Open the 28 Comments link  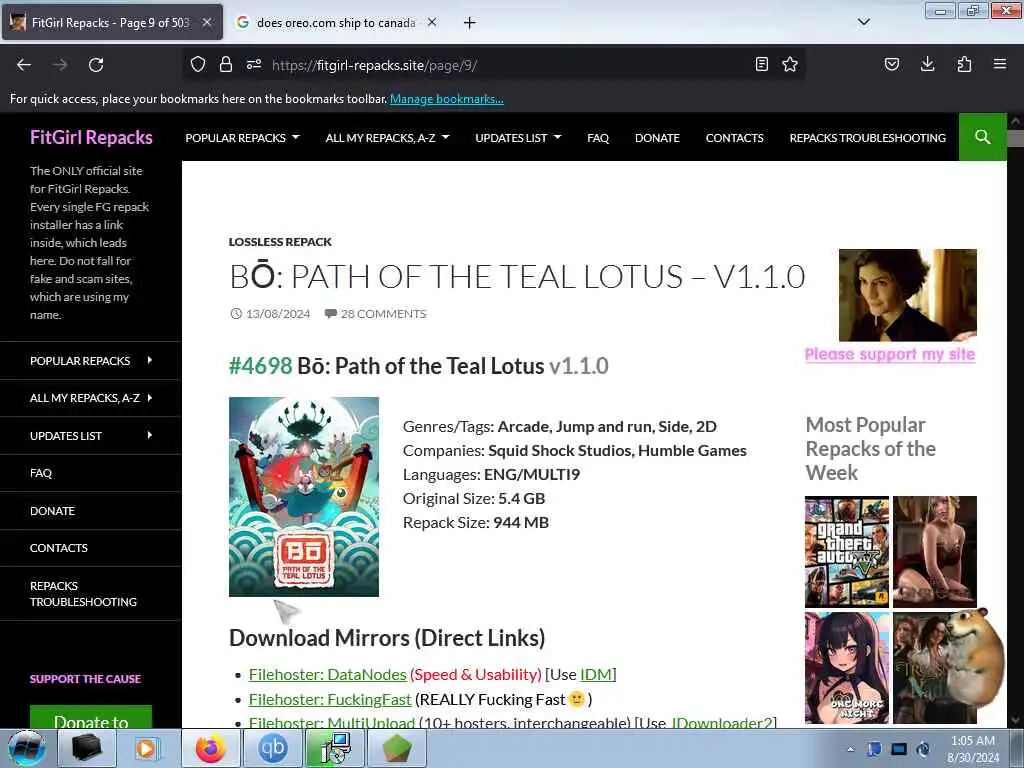[383, 313]
